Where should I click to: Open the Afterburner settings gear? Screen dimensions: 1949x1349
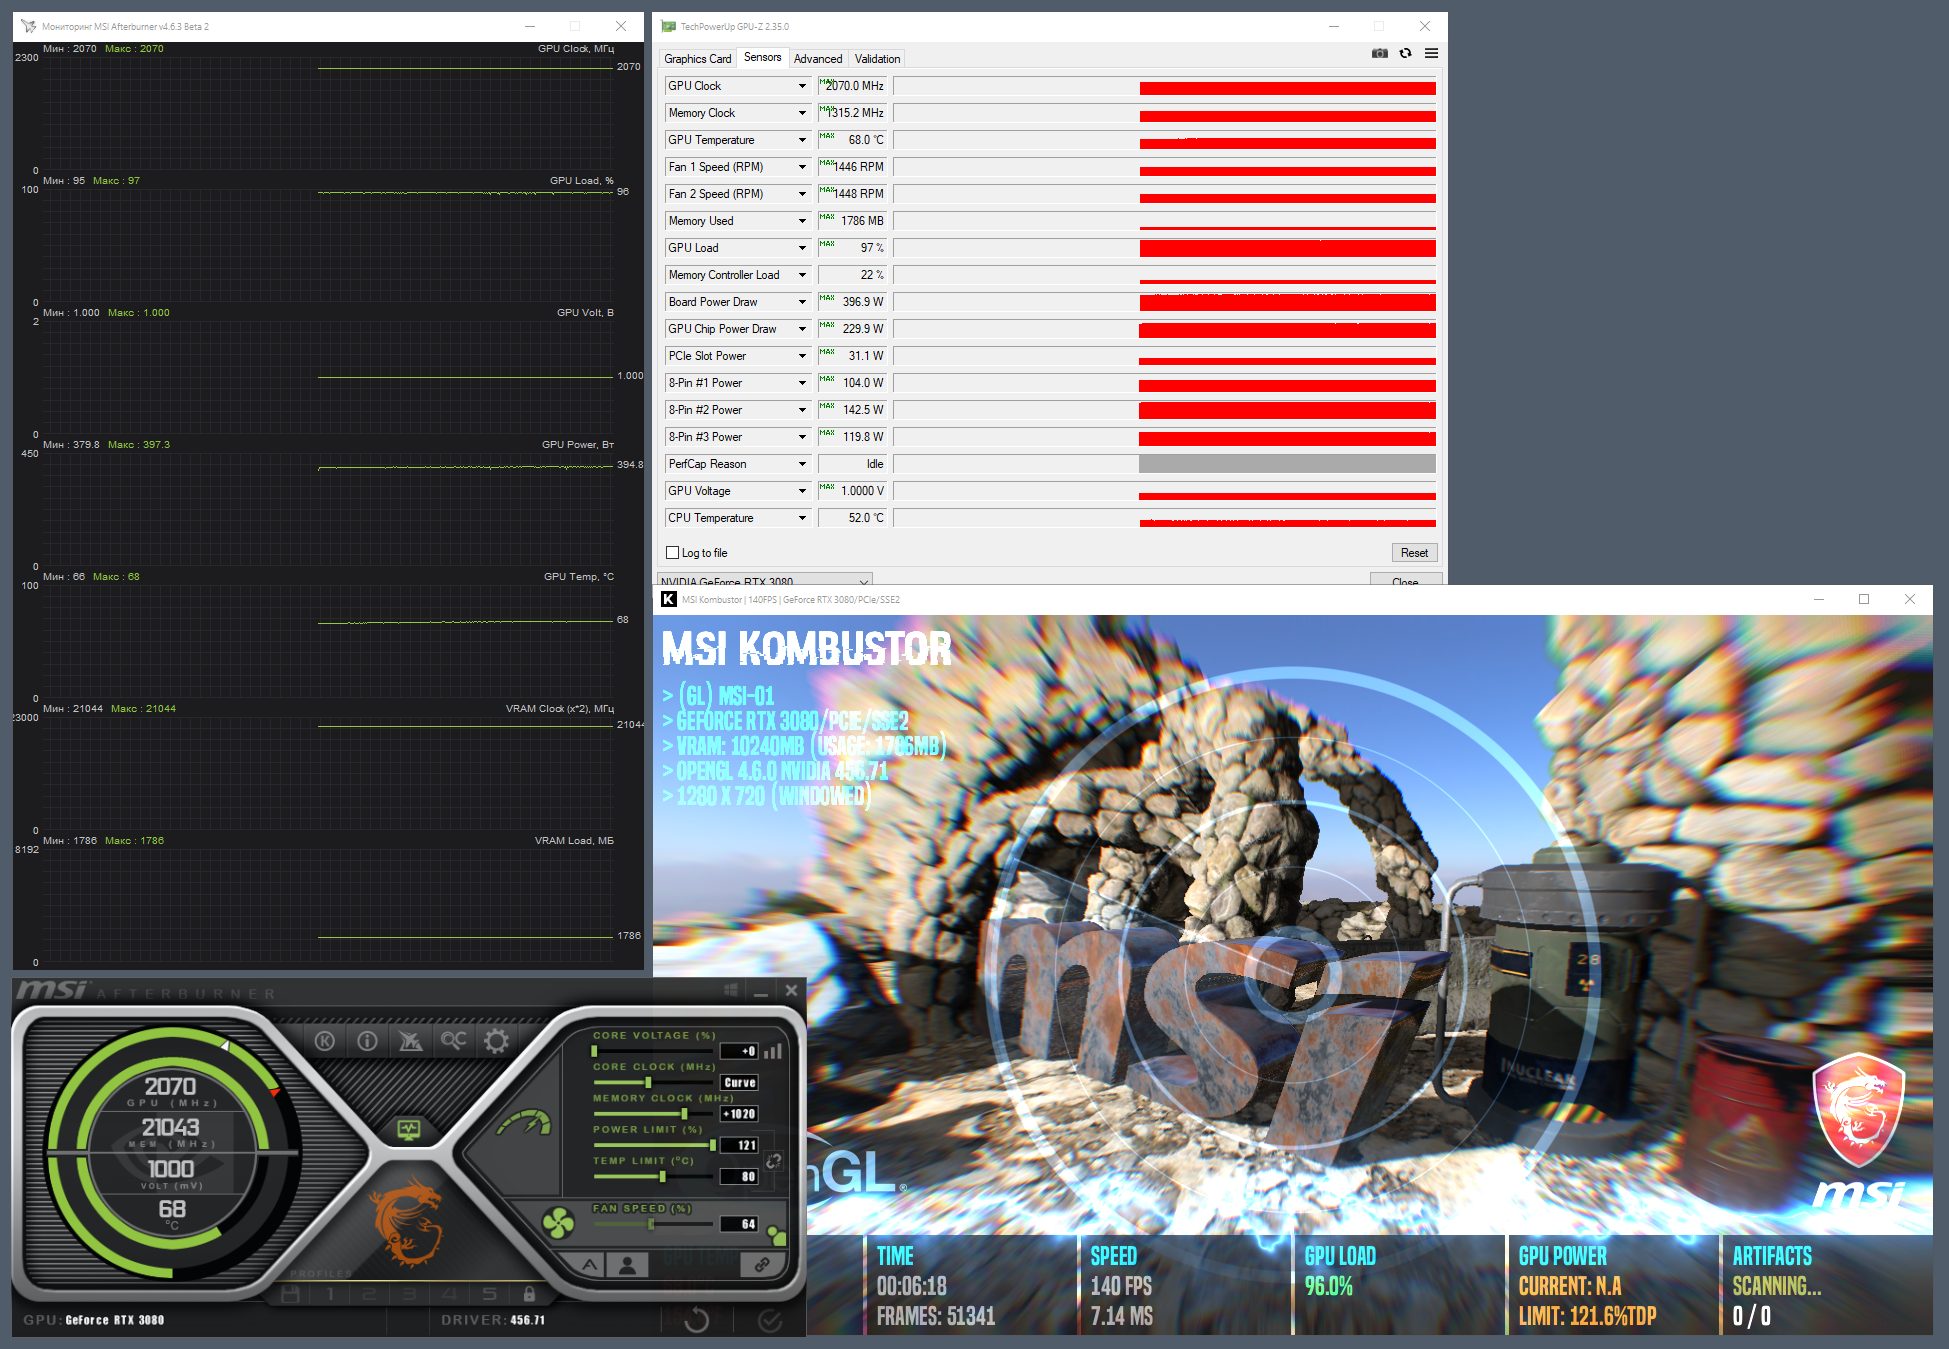tap(496, 1041)
